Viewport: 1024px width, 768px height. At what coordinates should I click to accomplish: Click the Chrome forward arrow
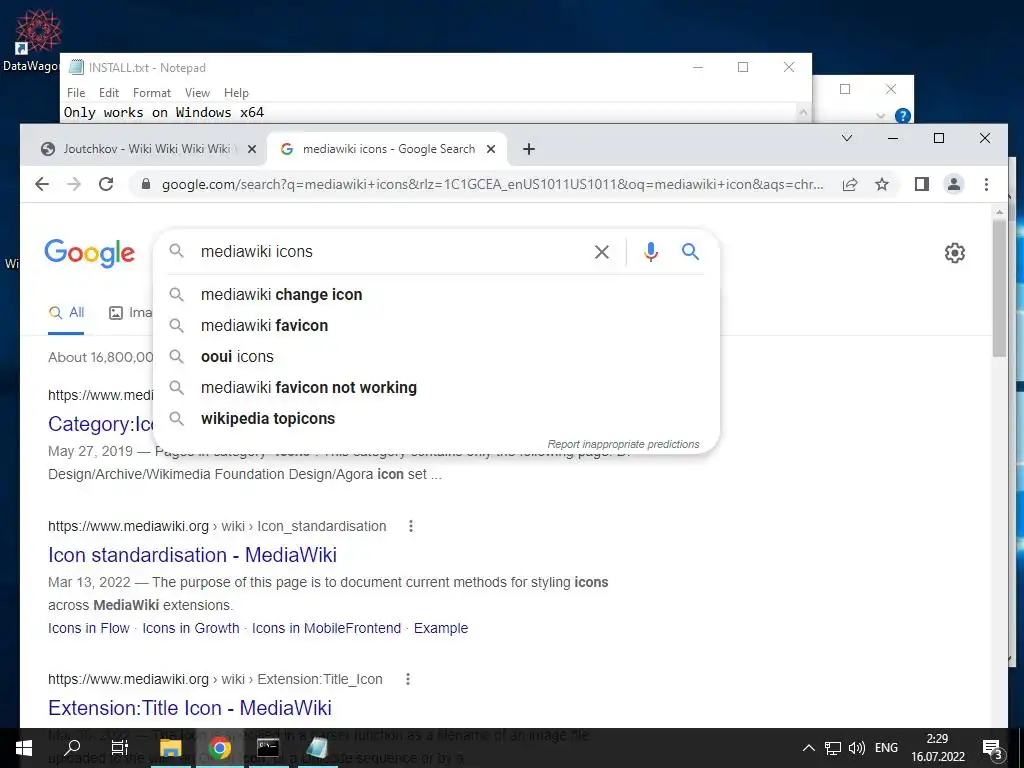click(74, 185)
